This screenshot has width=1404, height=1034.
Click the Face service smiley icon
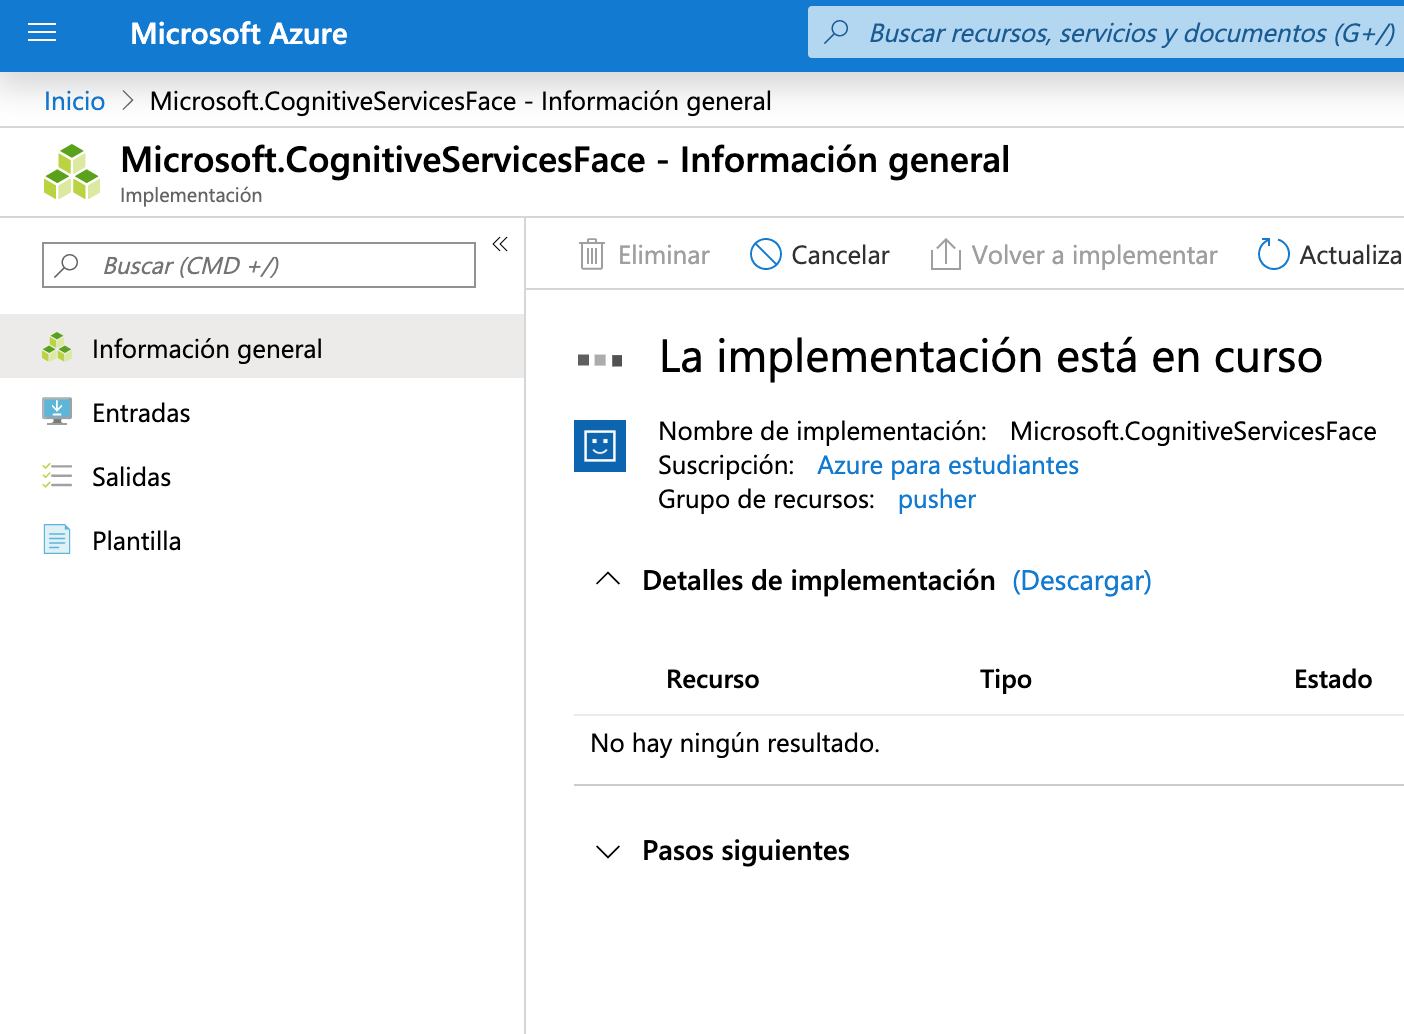tap(600, 446)
